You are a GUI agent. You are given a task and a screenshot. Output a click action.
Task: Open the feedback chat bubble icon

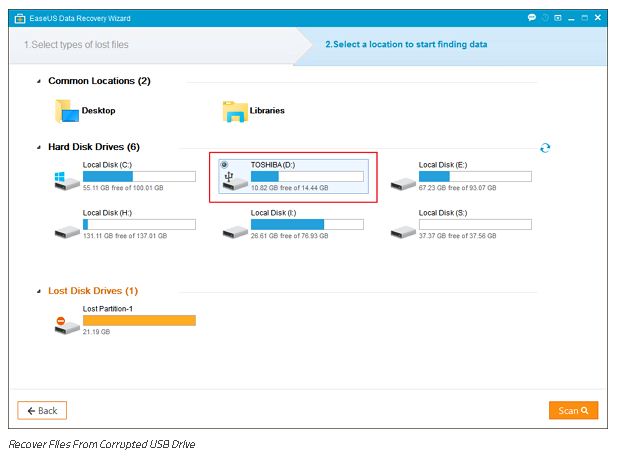532,18
